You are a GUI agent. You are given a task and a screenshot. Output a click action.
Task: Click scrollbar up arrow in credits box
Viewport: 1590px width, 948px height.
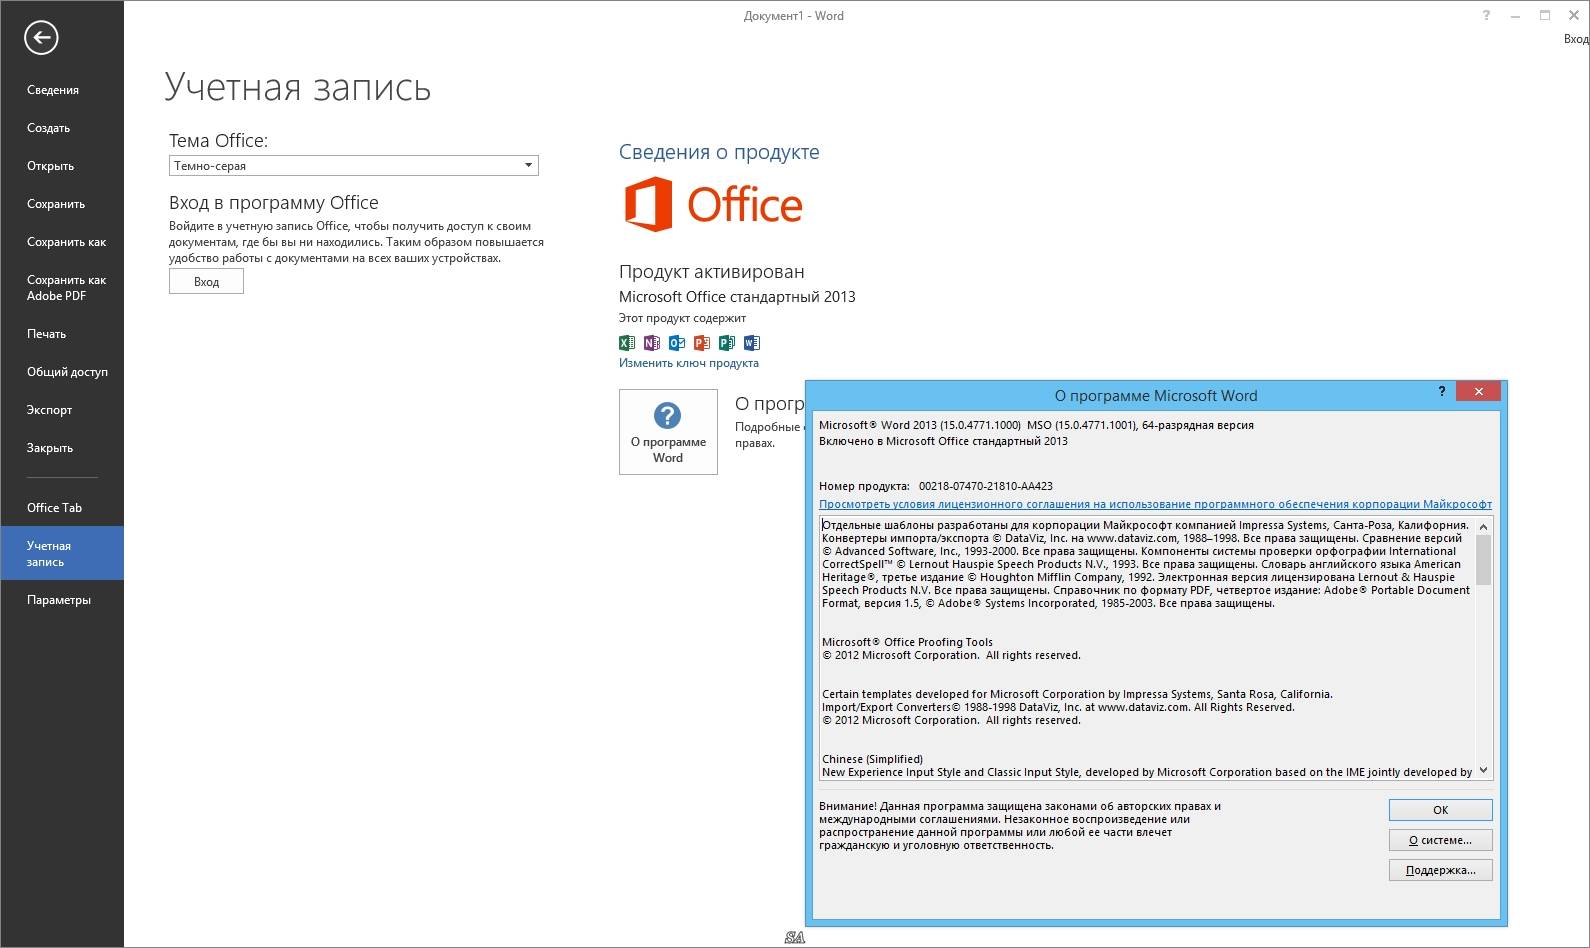[x=1483, y=526]
